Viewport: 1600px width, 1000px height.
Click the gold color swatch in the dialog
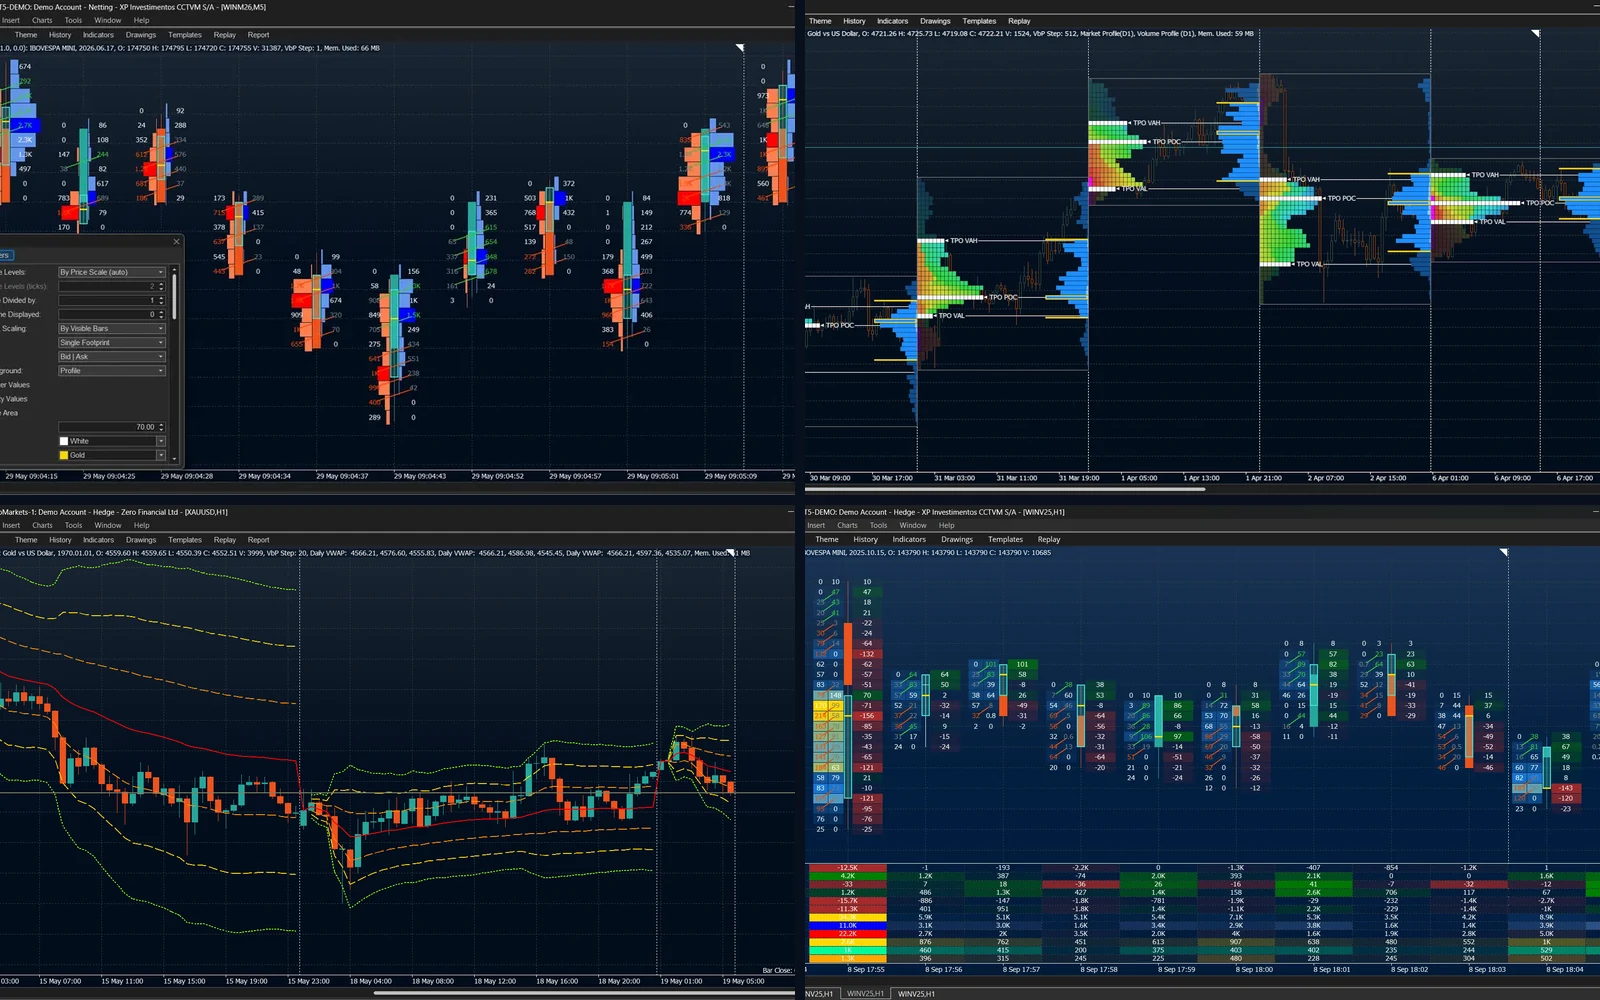pyautogui.click(x=64, y=455)
